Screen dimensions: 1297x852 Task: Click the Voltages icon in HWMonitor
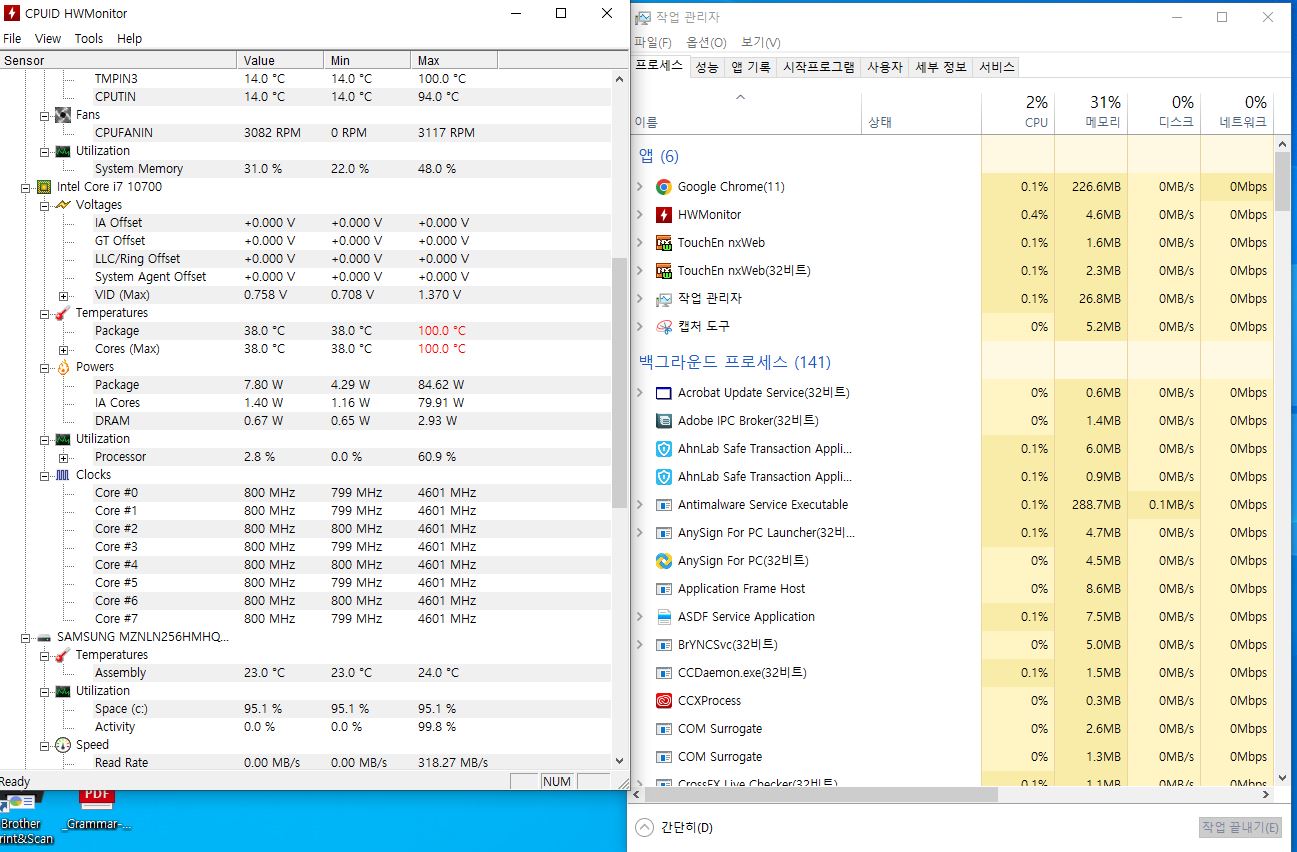63,205
